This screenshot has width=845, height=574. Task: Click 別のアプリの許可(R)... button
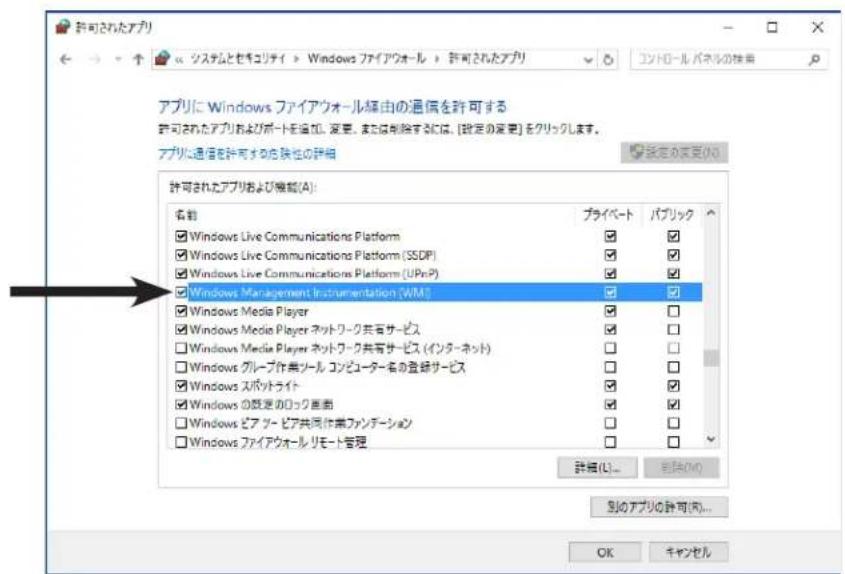click(x=659, y=507)
